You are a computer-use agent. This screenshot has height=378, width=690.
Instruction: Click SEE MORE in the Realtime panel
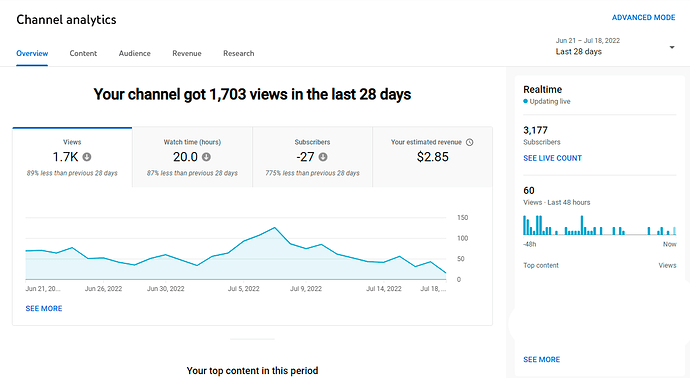(x=542, y=360)
